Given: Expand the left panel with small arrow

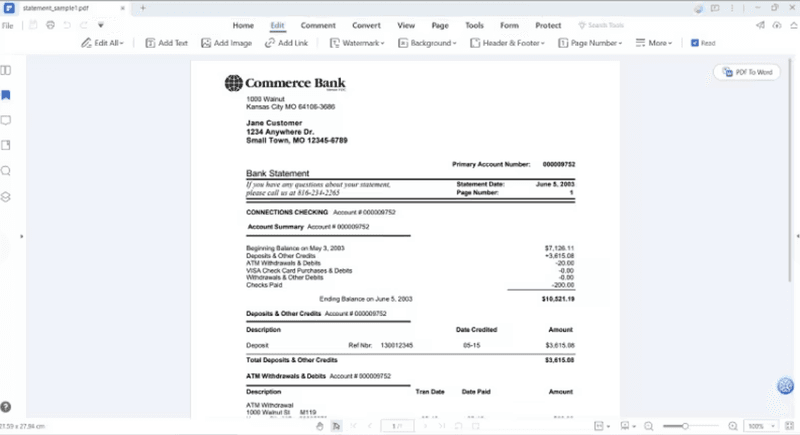Looking at the screenshot, I should click(21, 236).
